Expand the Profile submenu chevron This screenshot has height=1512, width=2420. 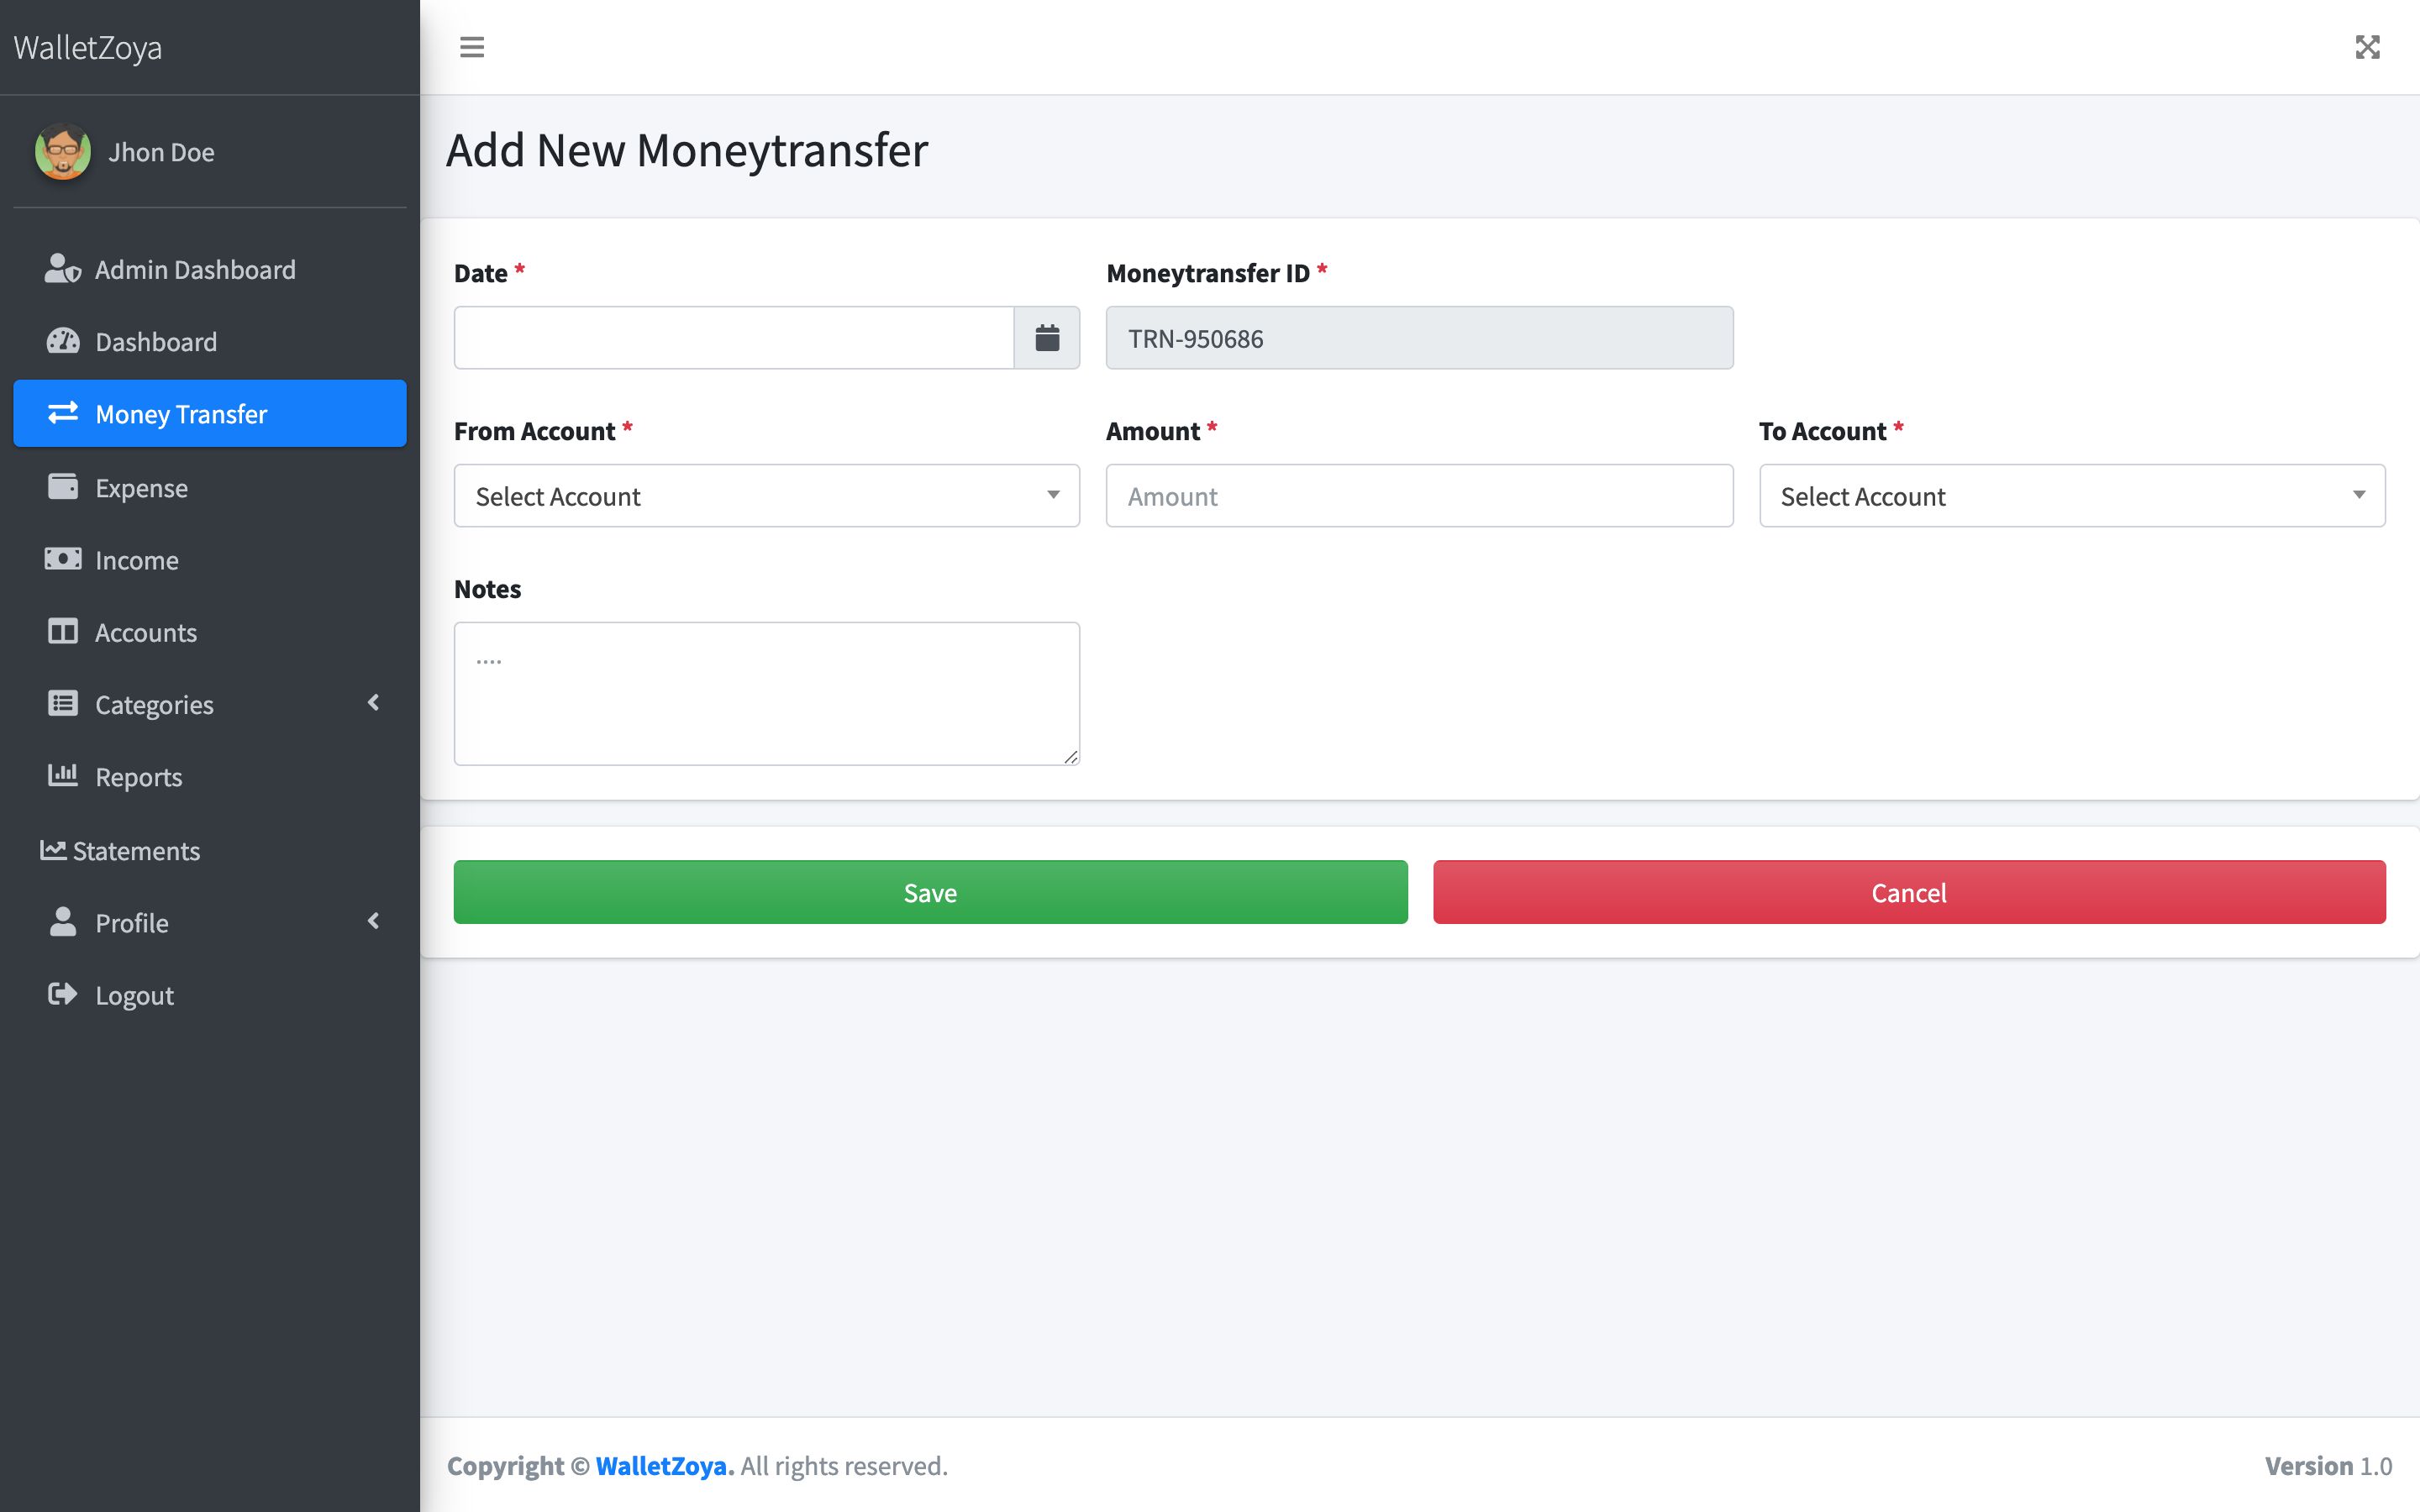374,921
